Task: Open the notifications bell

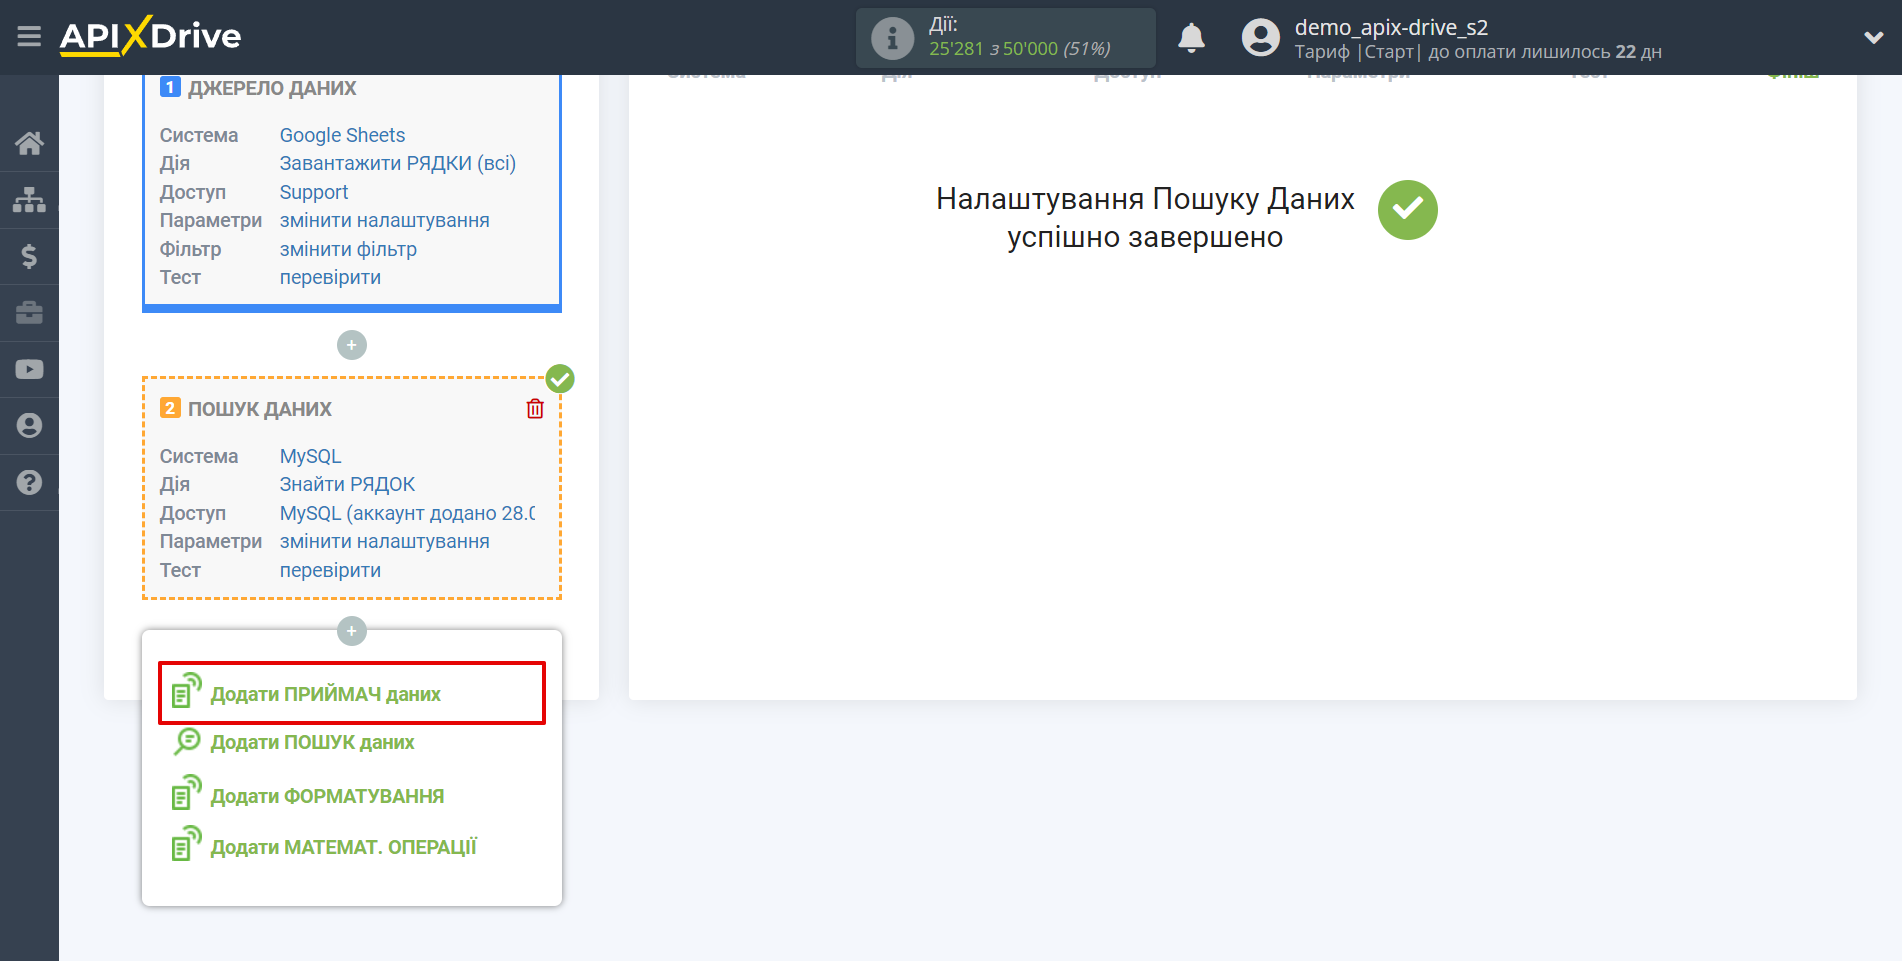Action: [x=1191, y=38]
